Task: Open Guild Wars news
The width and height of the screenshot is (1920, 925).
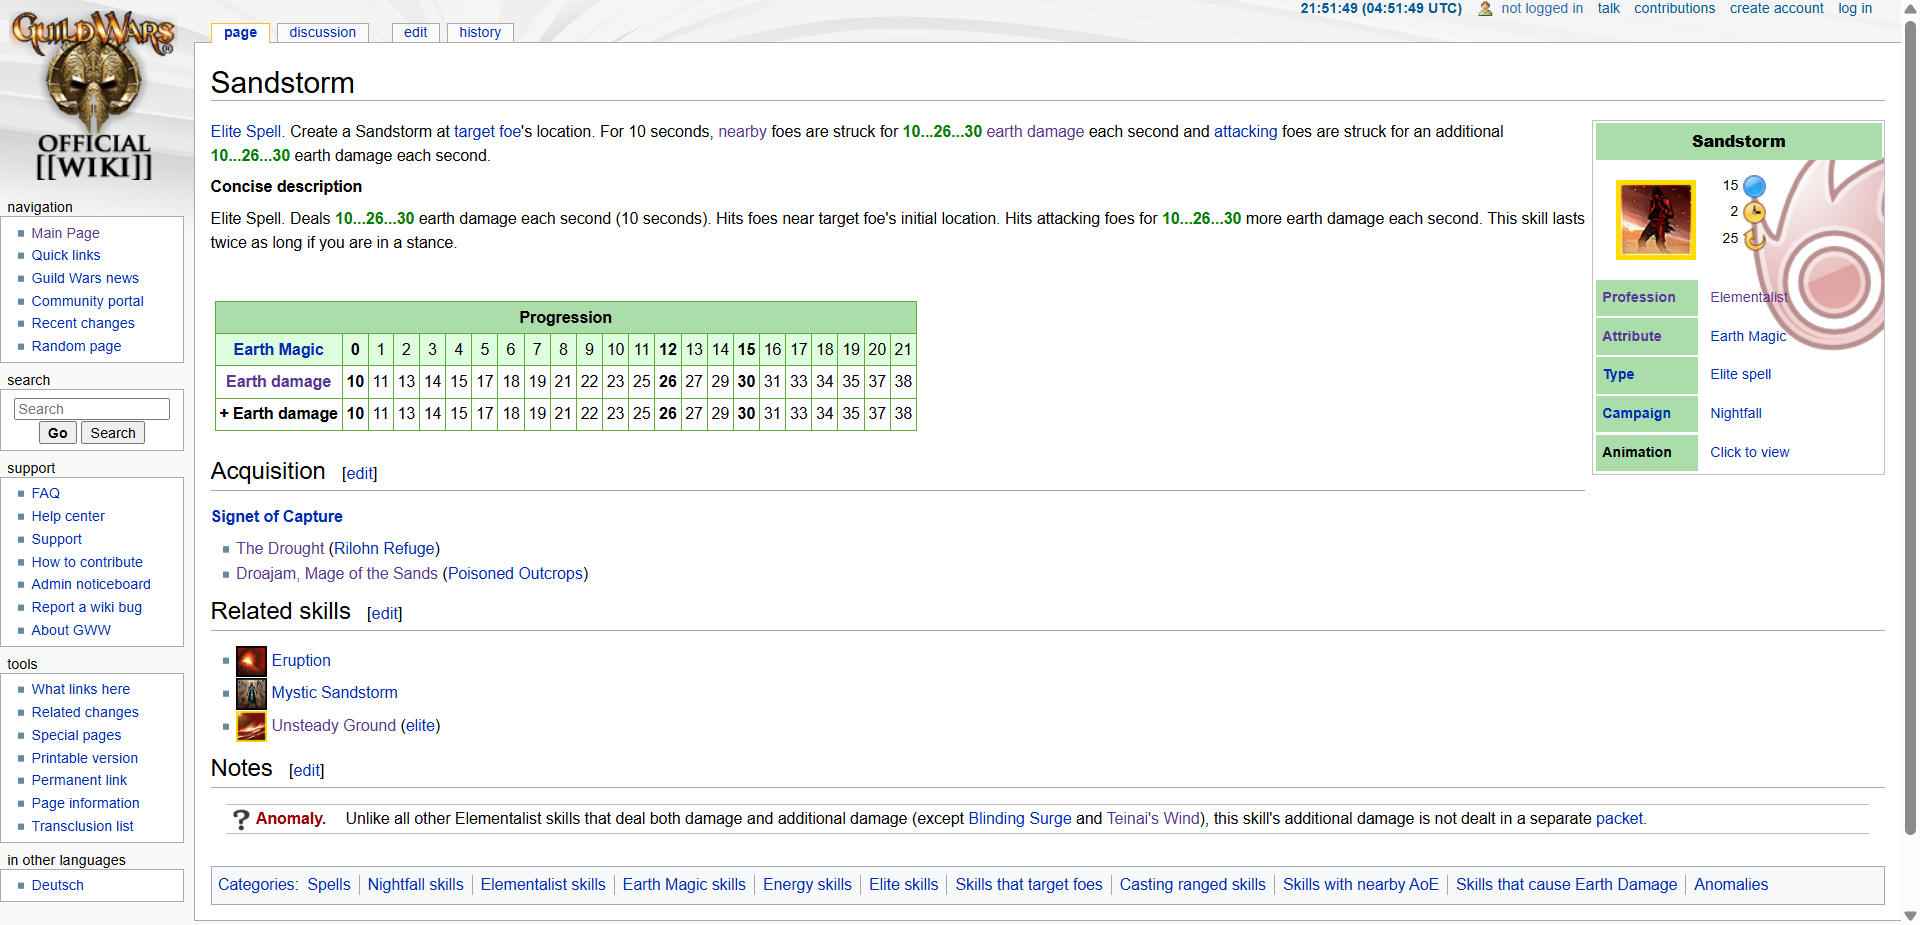Action: pyautogui.click(x=85, y=278)
